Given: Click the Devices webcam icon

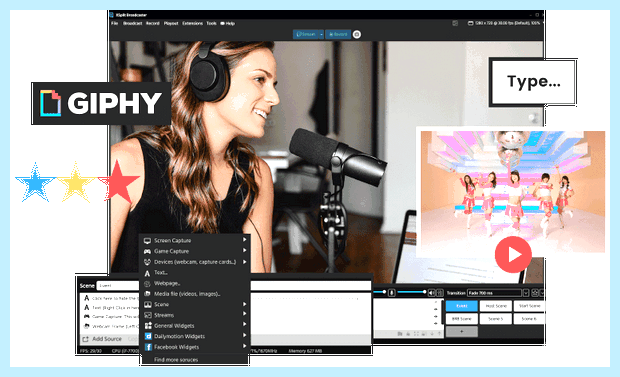Looking at the screenshot, I should click(147, 262).
